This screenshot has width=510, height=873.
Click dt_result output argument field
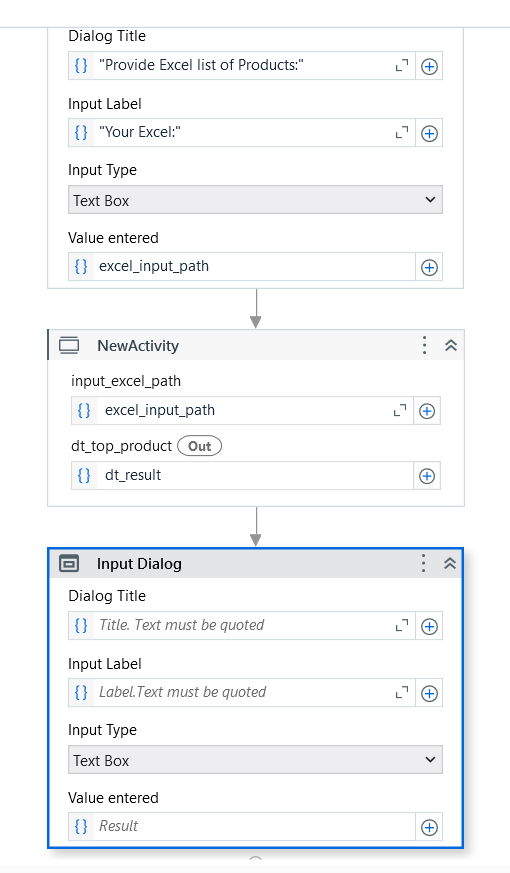(256, 475)
